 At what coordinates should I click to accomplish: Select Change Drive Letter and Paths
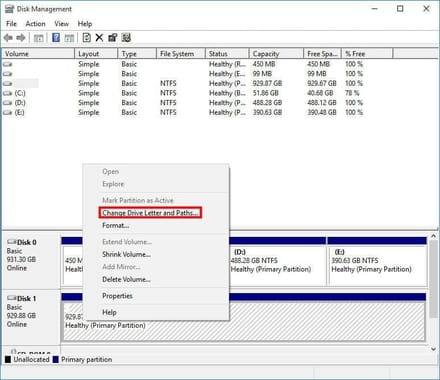point(150,213)
